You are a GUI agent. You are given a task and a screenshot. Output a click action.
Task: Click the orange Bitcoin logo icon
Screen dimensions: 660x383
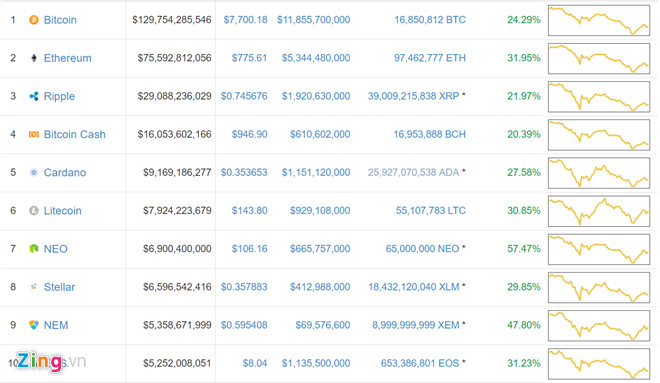(34, 20)
